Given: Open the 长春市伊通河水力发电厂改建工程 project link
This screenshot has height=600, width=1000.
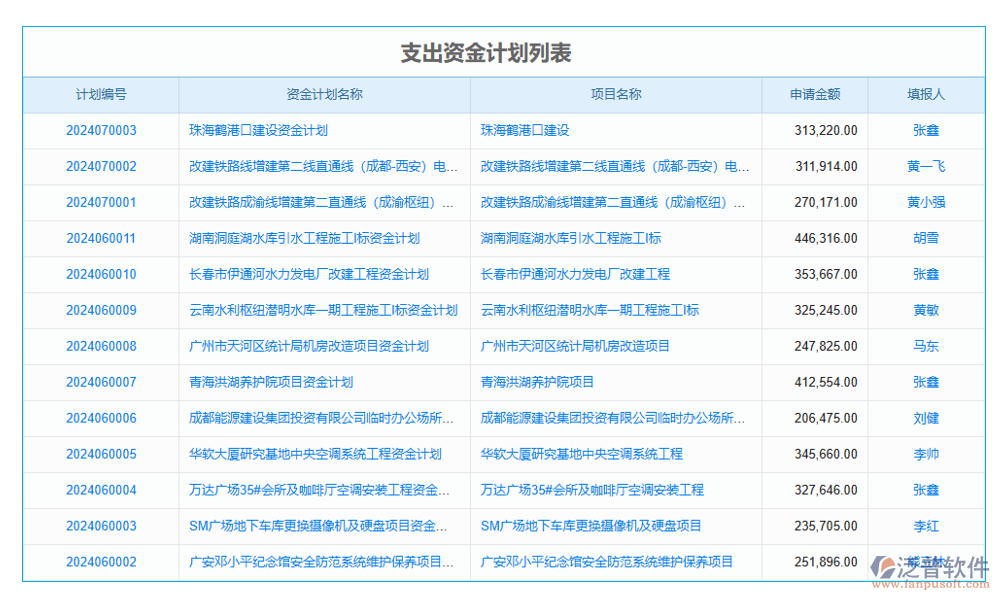Looking at the screenshot, I should (575, 274).
